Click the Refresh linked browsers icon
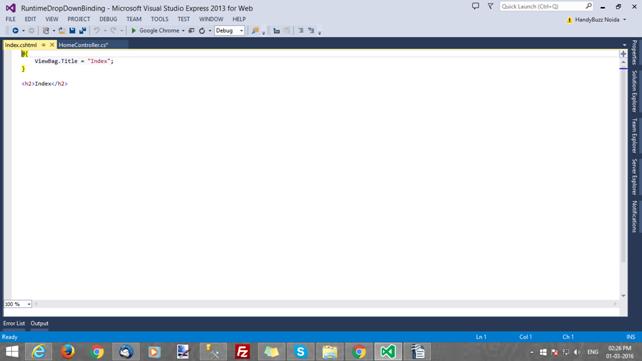The height and width of the screenshot is (361, 642). (x=202, y=31)
